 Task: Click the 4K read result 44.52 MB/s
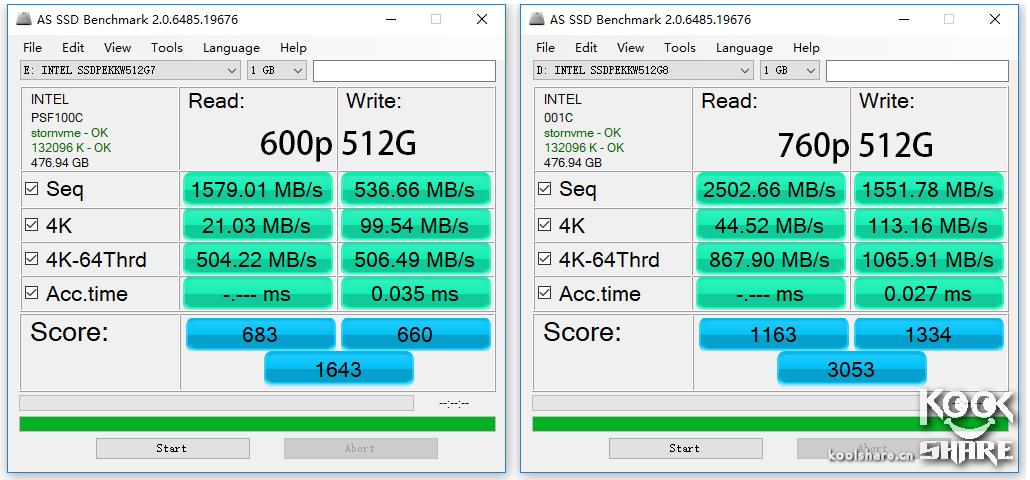point(771,225)
